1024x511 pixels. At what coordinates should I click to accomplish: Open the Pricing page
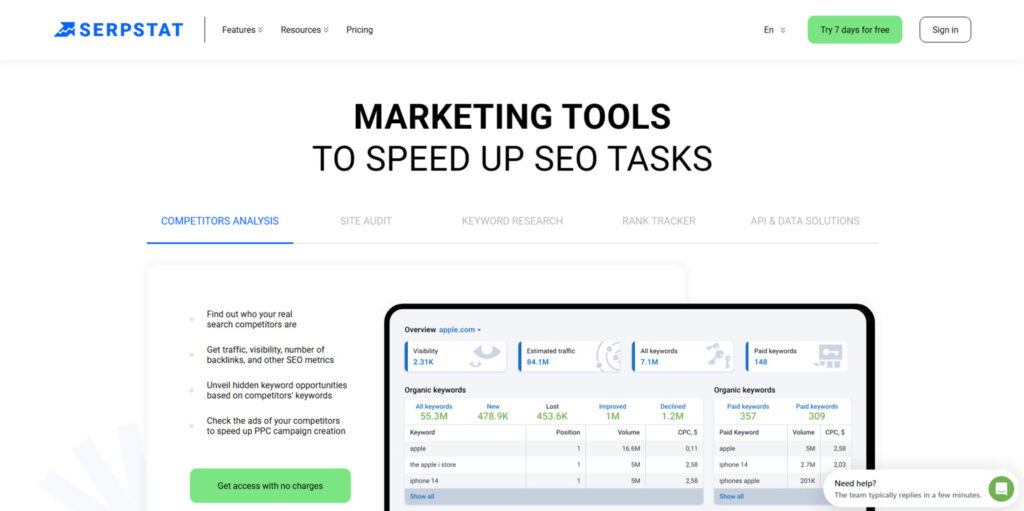(359, 29)
